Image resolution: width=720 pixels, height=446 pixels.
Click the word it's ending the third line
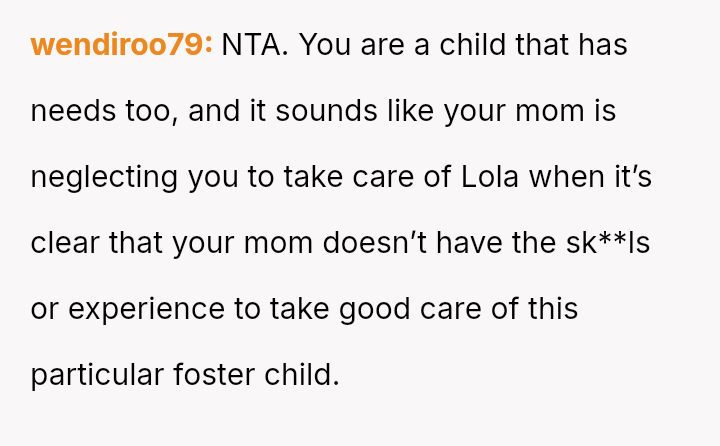click(632, 177)
